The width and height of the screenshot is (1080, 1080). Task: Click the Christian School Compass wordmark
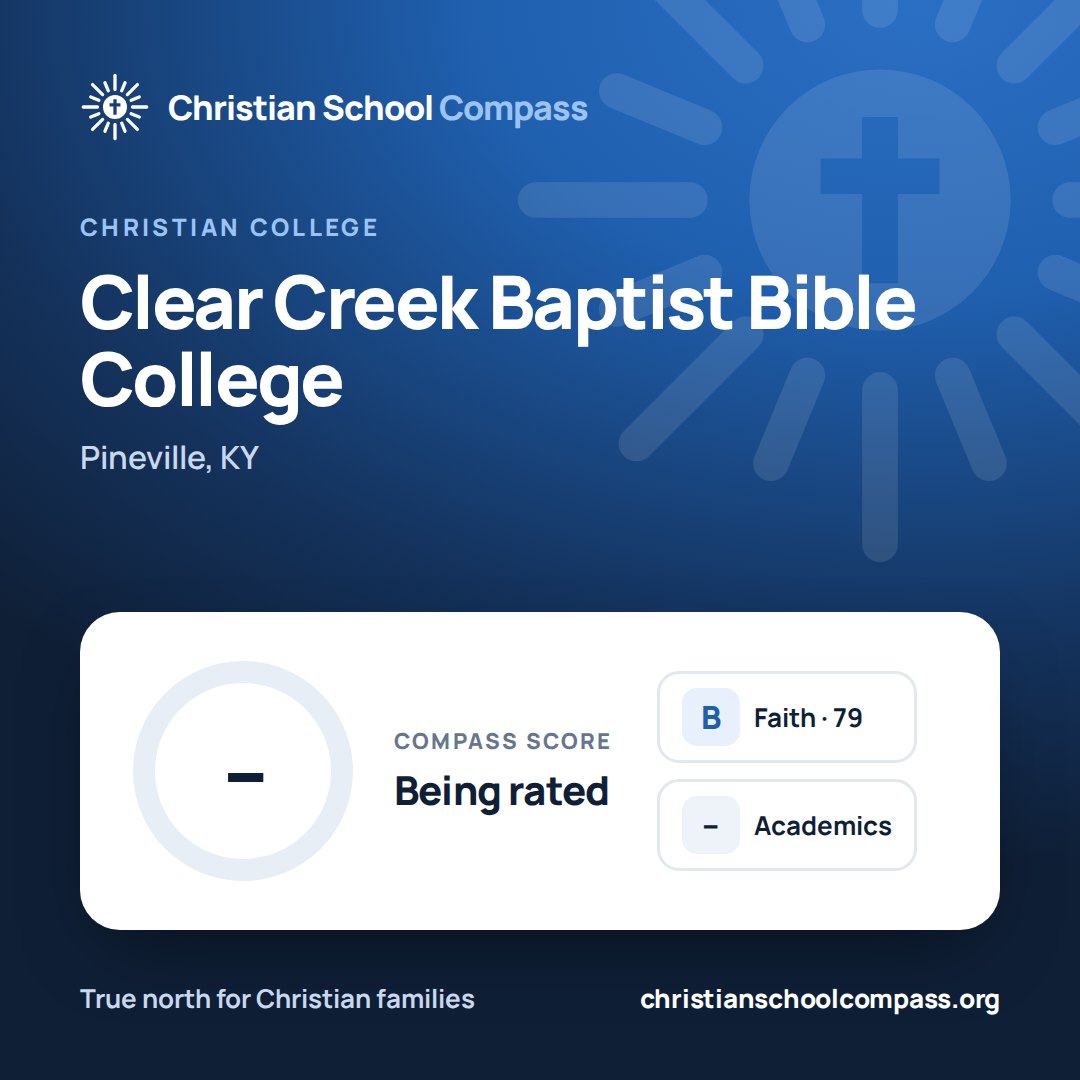pyautogui.click(x=377, y=109)
